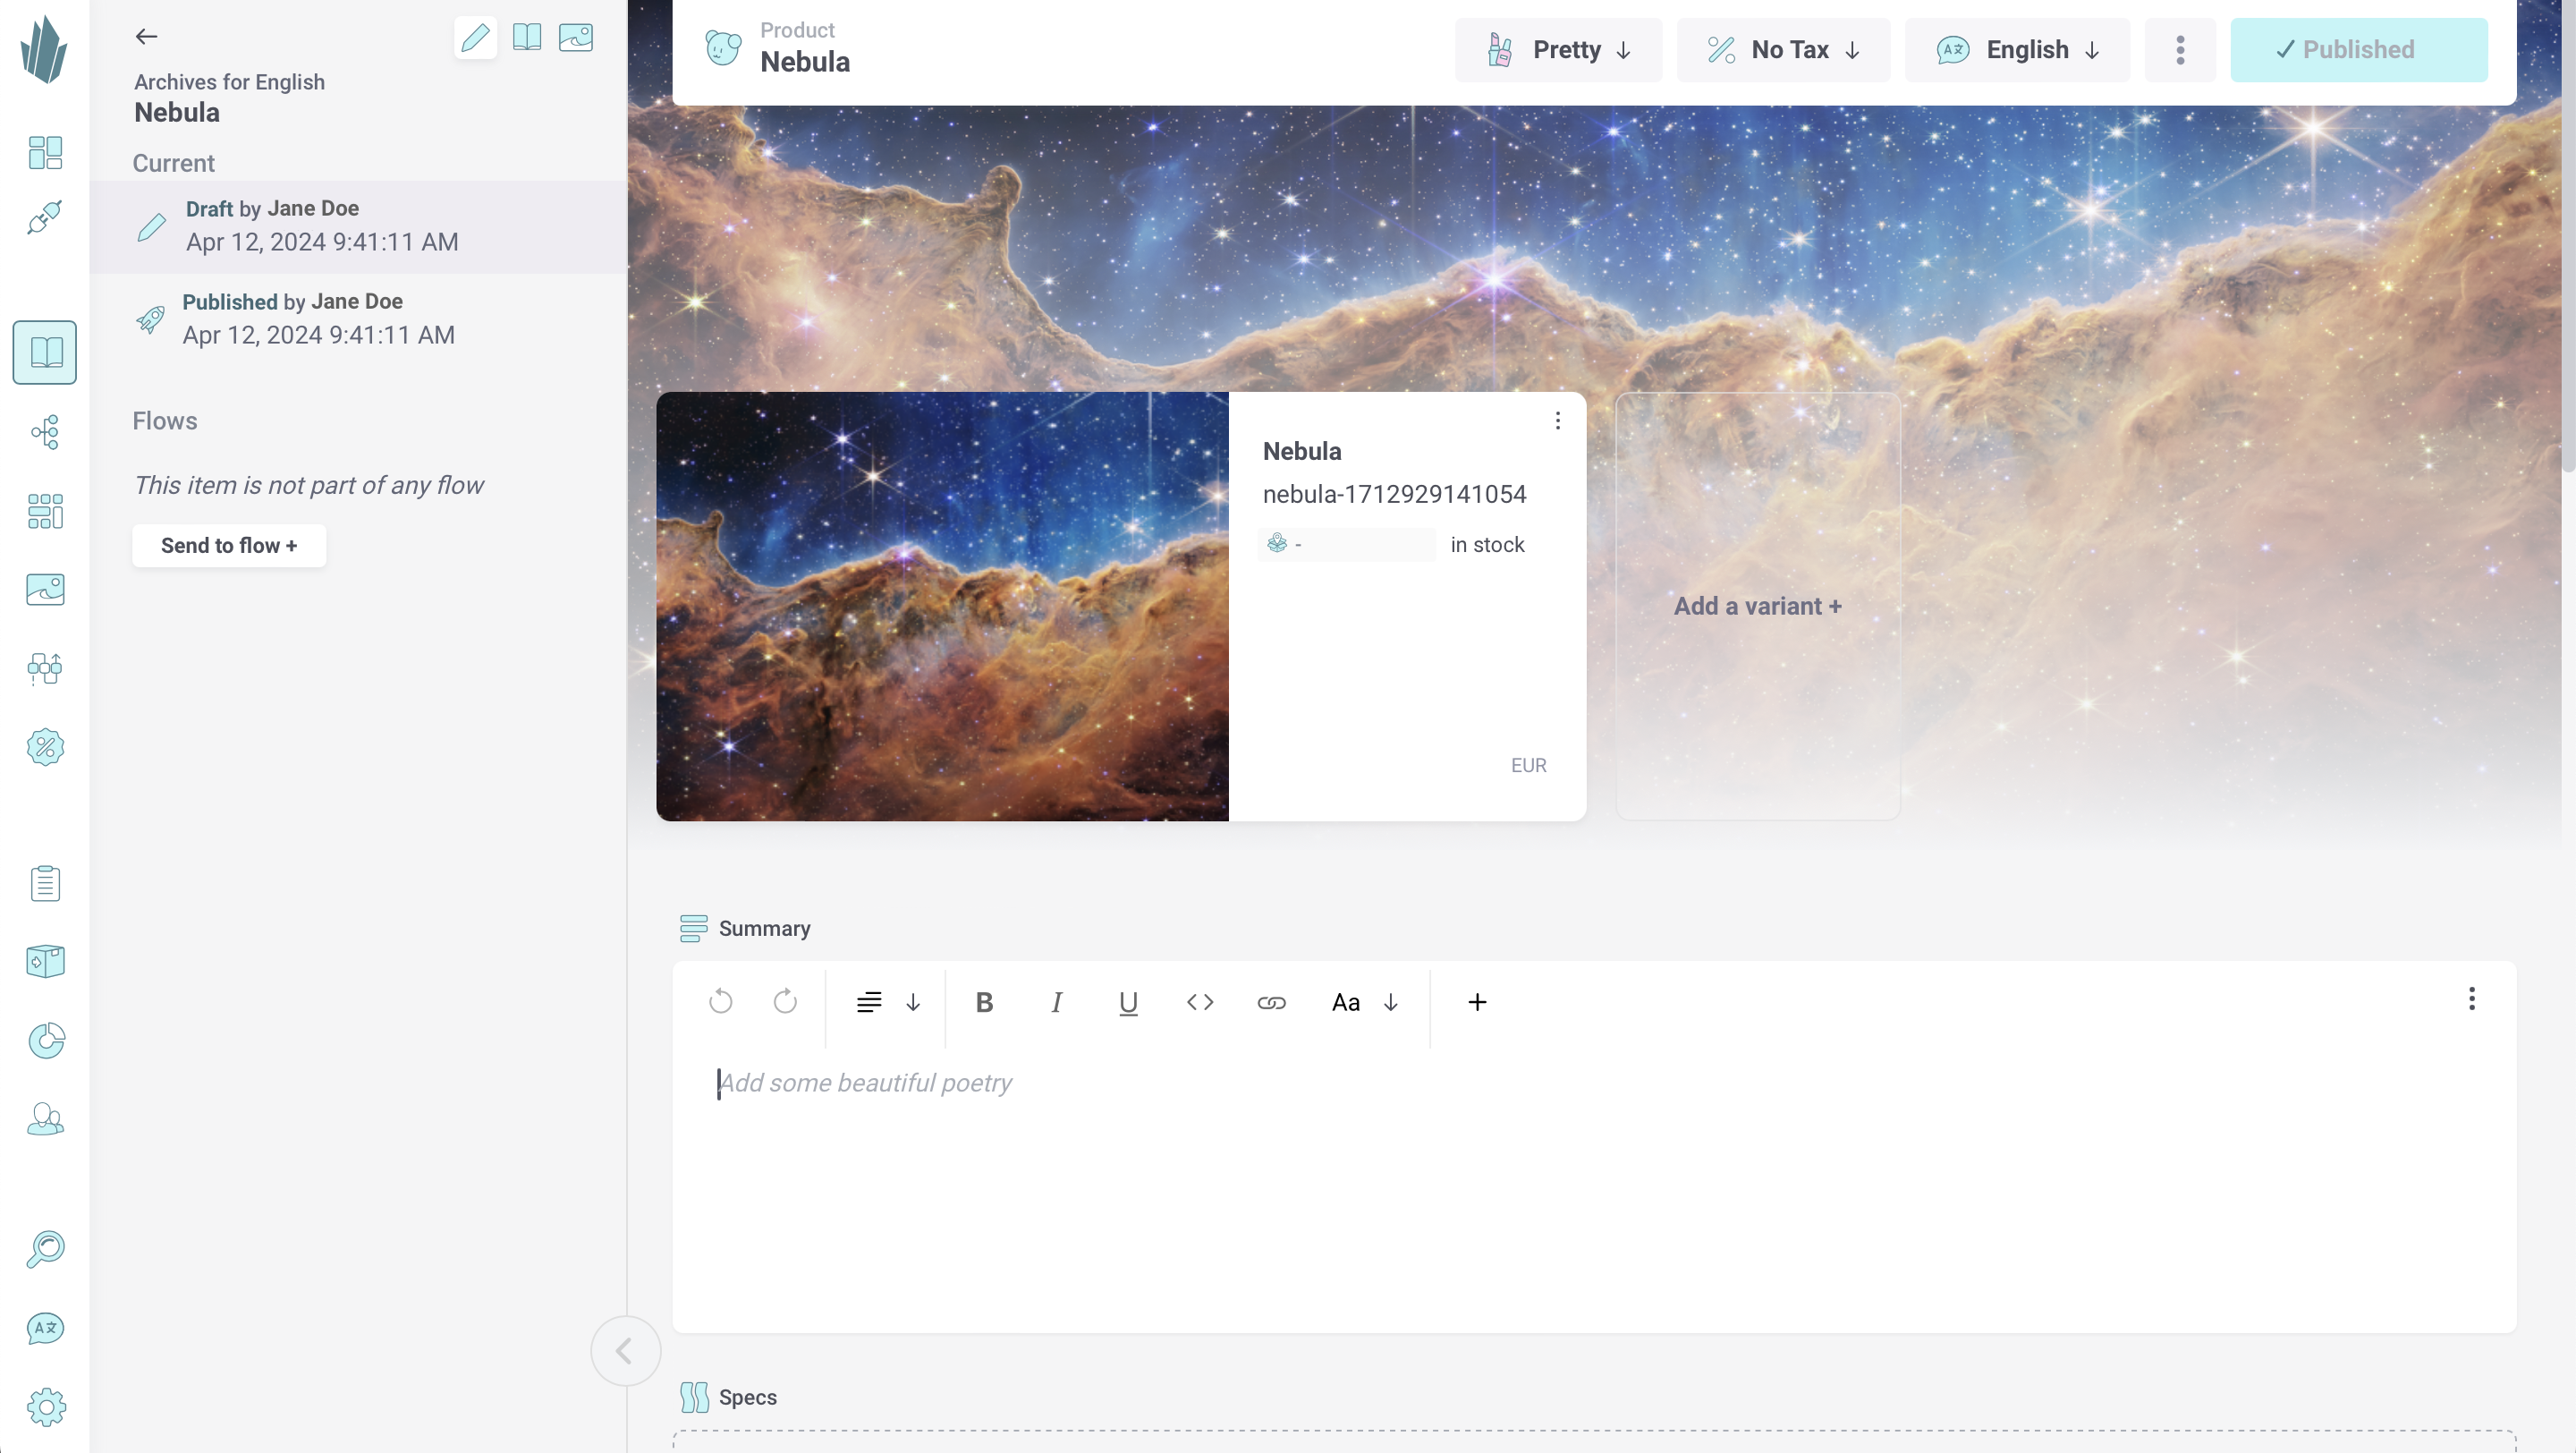Open the grids icon in sidebar
The height and width of the screenshot is (1453, 2576).
coord(45,511)
